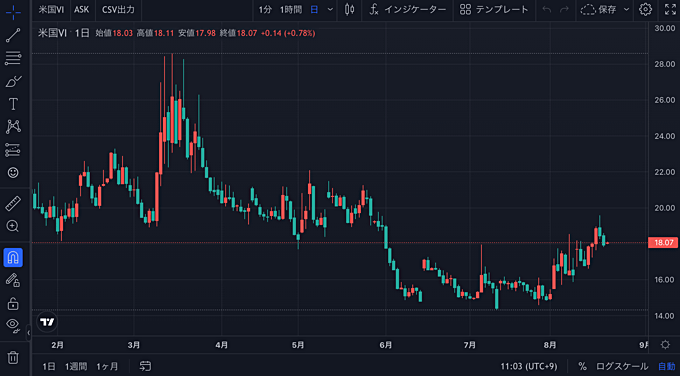This screenshot has width=680, height=376.
Task: Lock all drawing tools padlock
Action: [13, 304]
